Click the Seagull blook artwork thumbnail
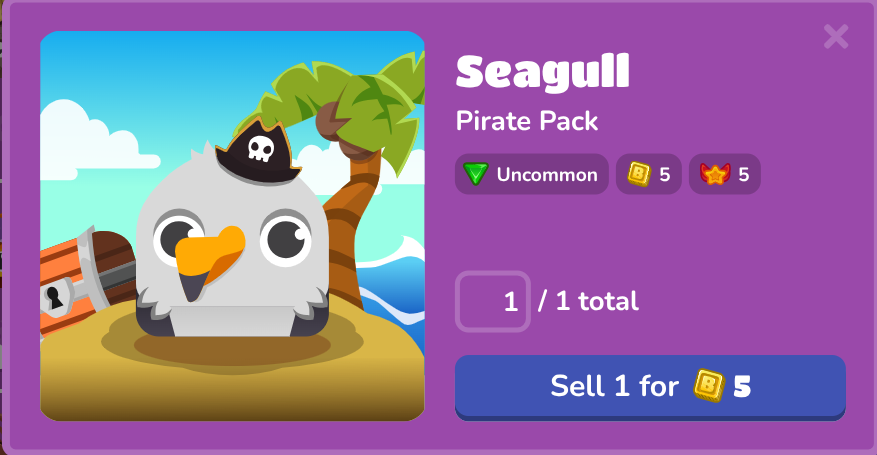Viewport: 877px width, 455px height. (232, 226)
